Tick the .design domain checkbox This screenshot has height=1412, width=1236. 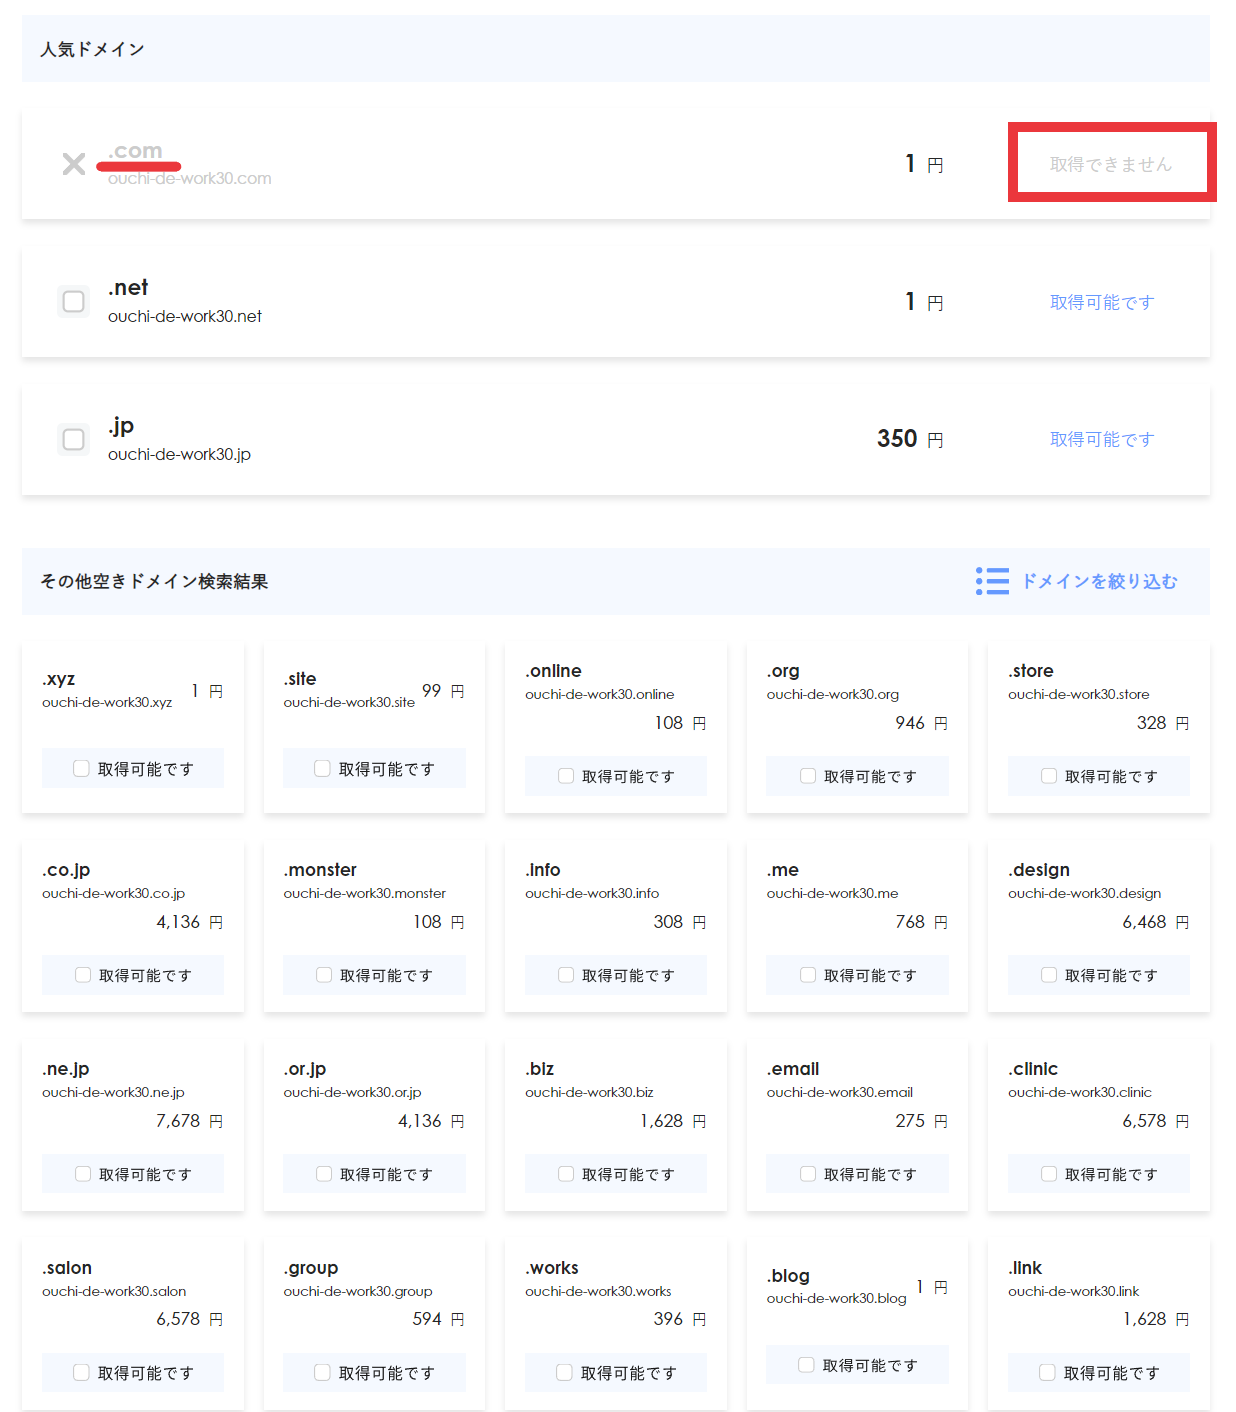click(1049, 975)
